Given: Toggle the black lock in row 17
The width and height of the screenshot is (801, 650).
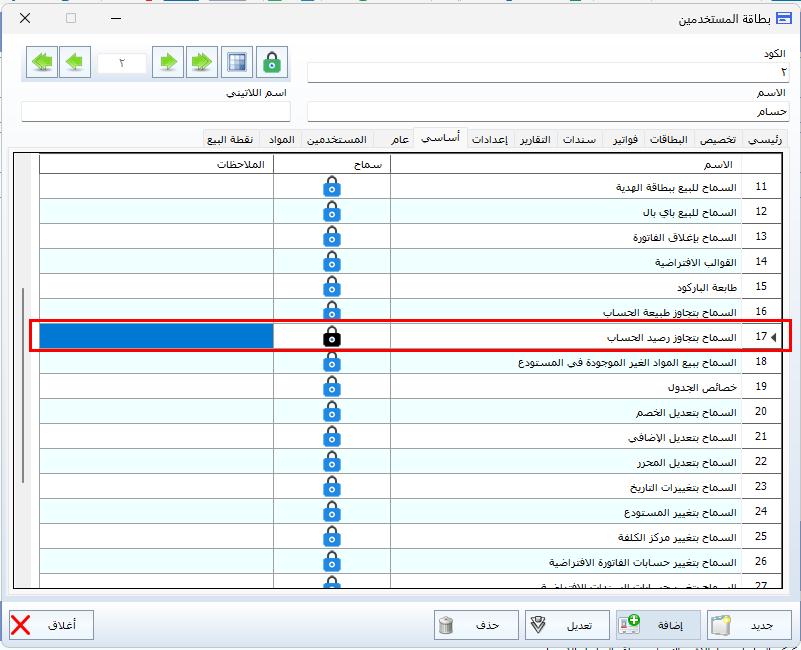Looking at the screenshot, I should pyautogui.click(x=332, y=337).
